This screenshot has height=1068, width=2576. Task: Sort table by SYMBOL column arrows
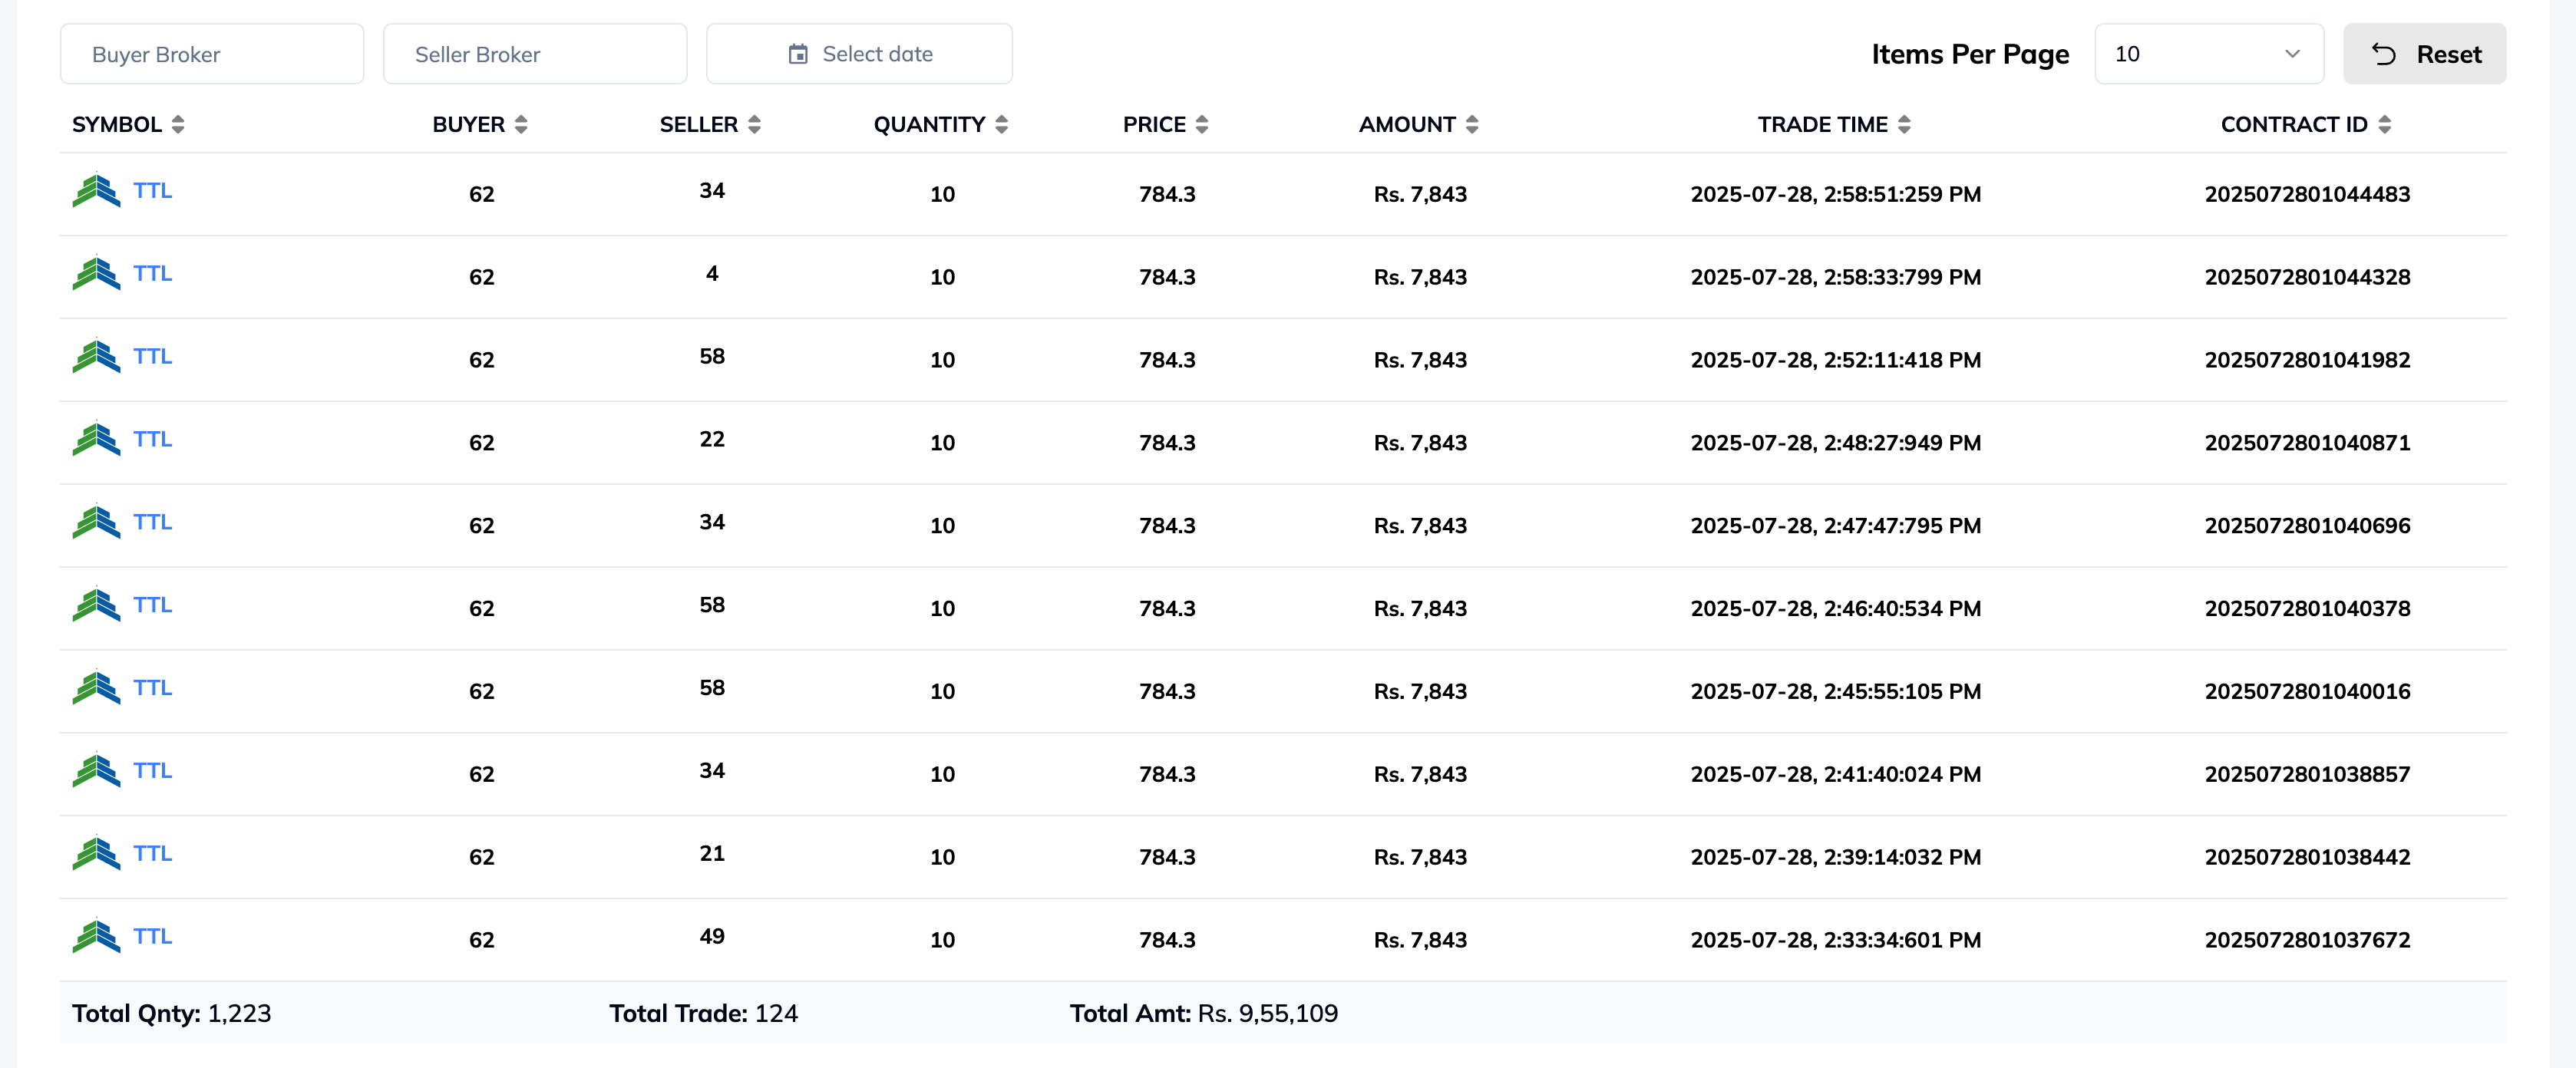(178, 124)
